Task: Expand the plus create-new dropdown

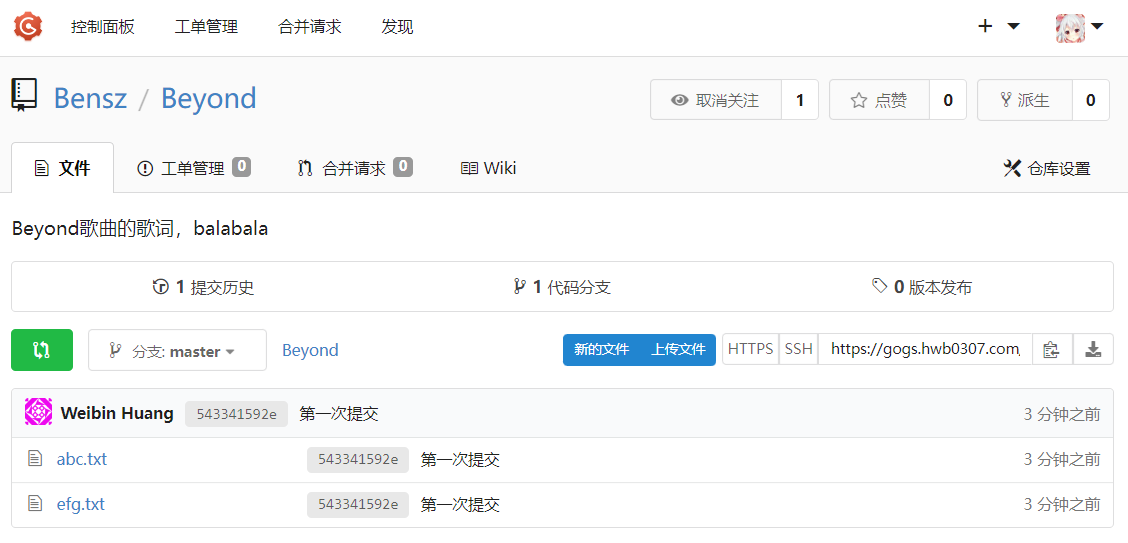Action: tap(999, 27)
